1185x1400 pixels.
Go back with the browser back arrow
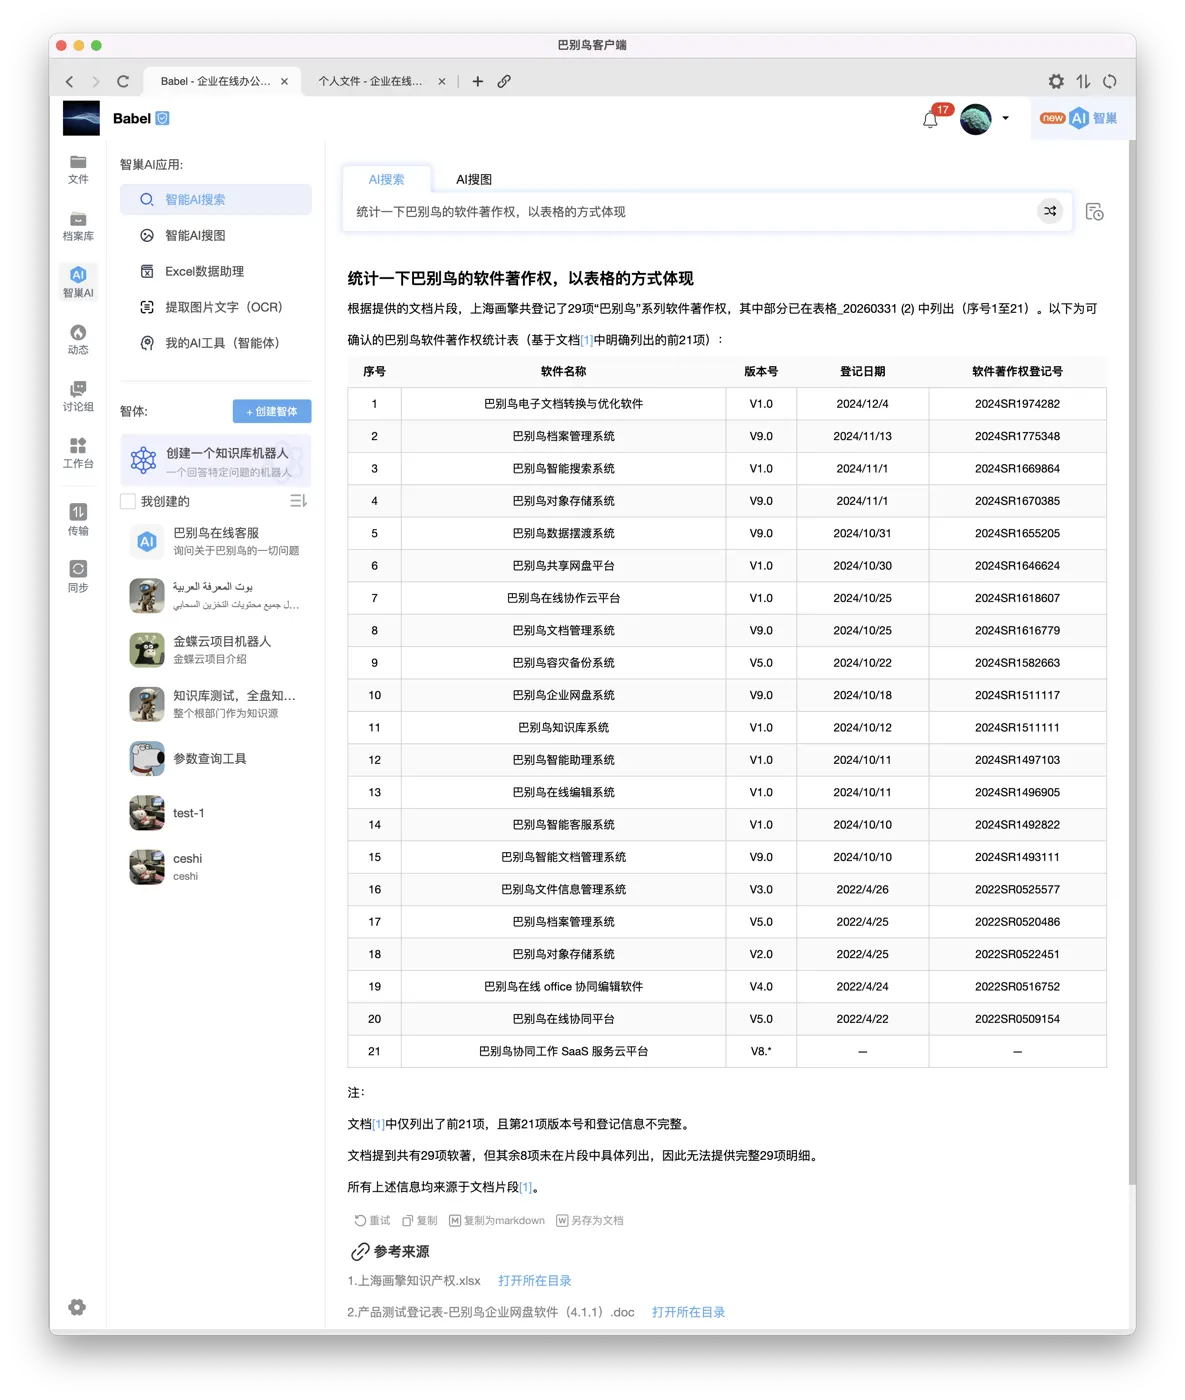[x=69, y=82]
